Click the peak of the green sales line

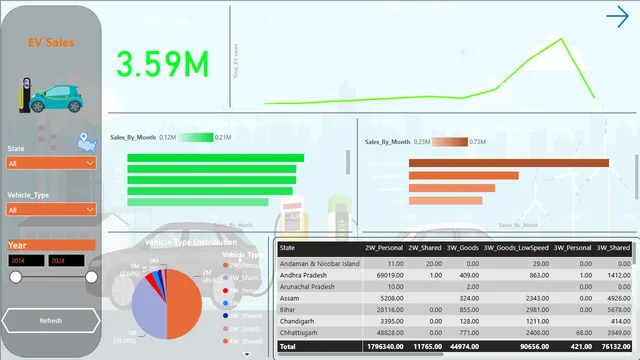(x=561, y=39)
